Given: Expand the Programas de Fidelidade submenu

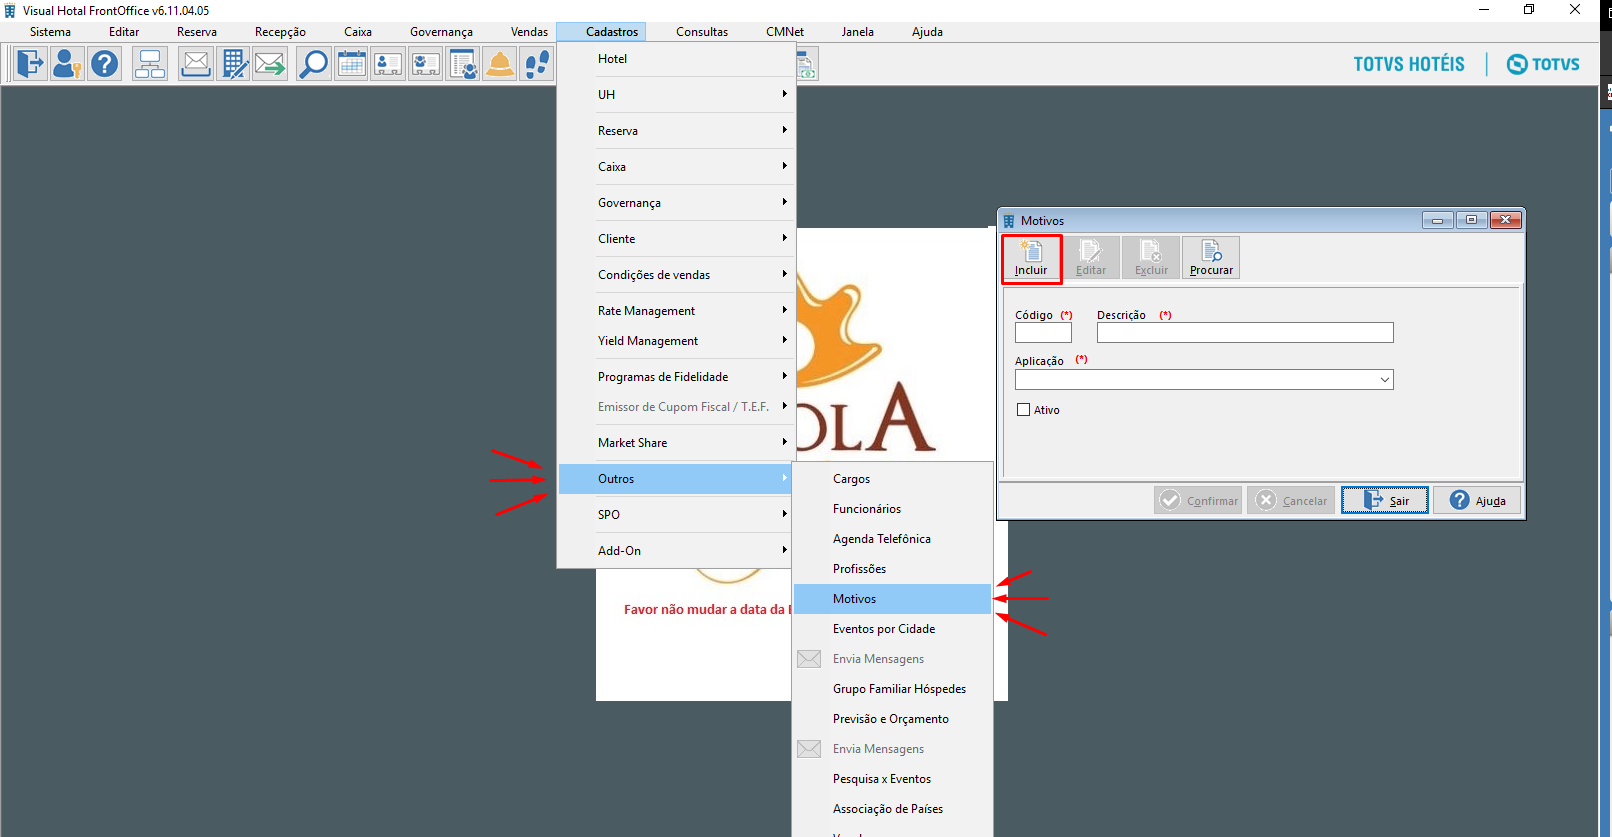Looking at the screenshot, I should (x=676, y=377).
